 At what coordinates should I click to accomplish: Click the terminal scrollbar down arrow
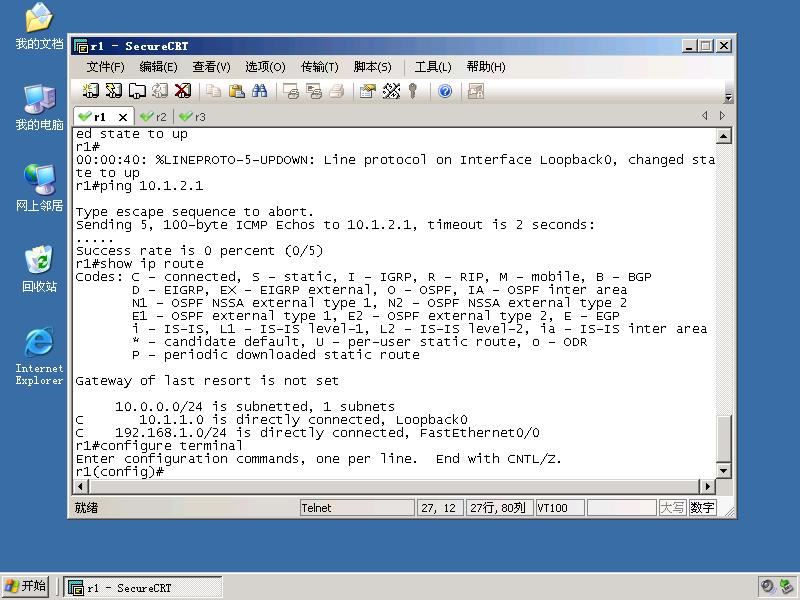tap(723, 470)
